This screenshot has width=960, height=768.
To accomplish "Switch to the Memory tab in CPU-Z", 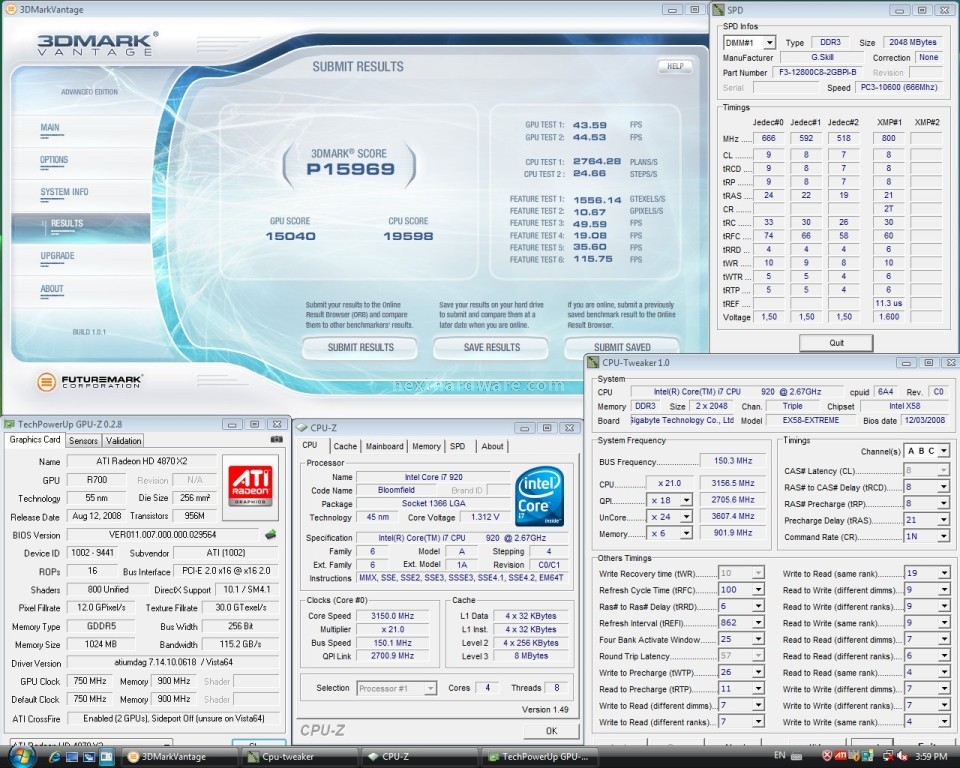I will [426, 446].
